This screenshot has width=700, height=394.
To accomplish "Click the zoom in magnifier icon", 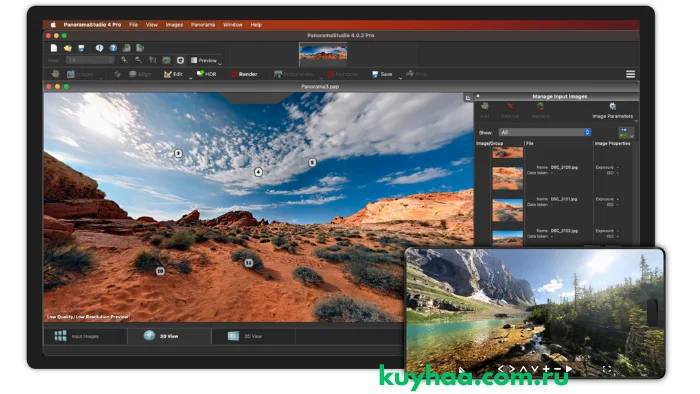I will pyautogui.click(x=125, y=60).
